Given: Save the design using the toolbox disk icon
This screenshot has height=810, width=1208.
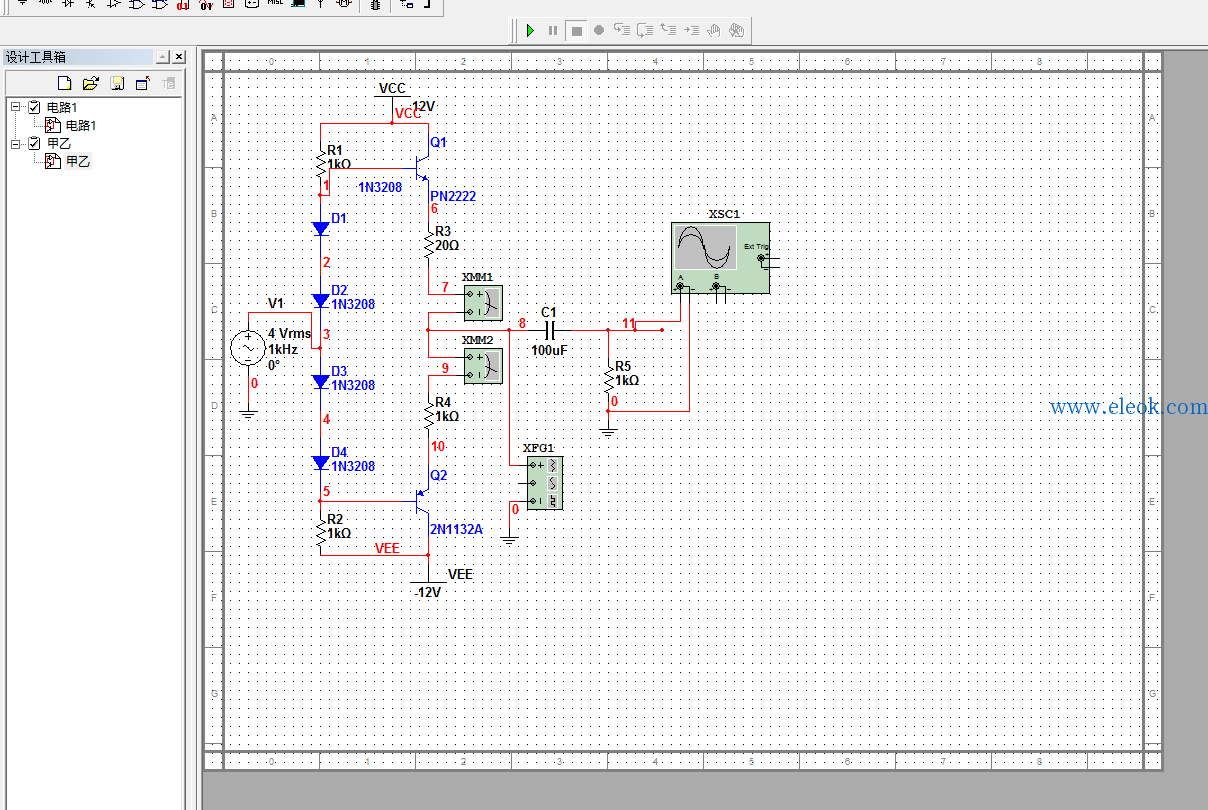Looking at the screenshot, I should tap(117, 83).
